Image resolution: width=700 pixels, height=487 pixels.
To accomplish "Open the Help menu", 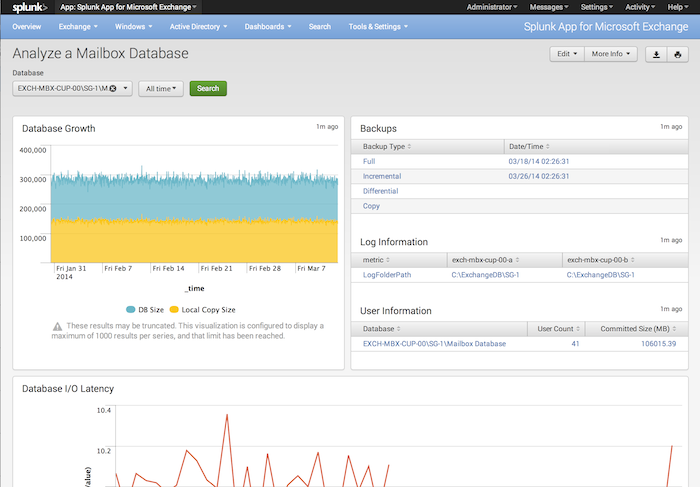I will click(678, 7).
